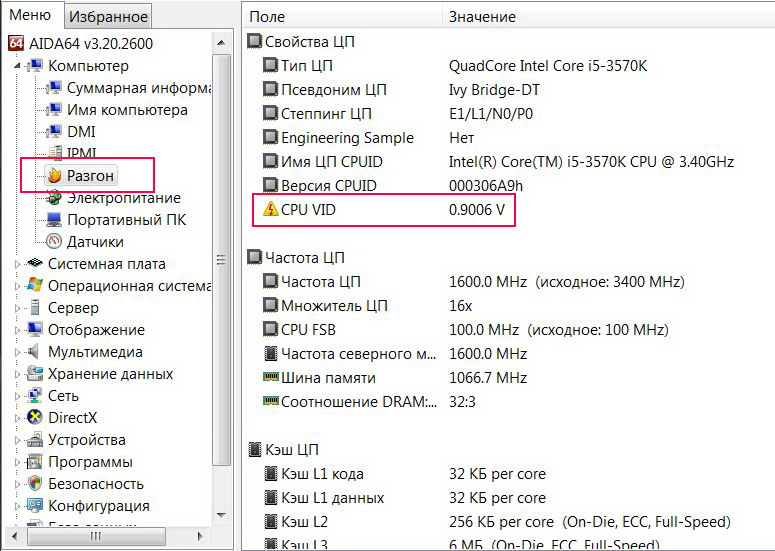Click the Безопасность shield icon
This screenshot has height=551, width=775.
(35, 483)
